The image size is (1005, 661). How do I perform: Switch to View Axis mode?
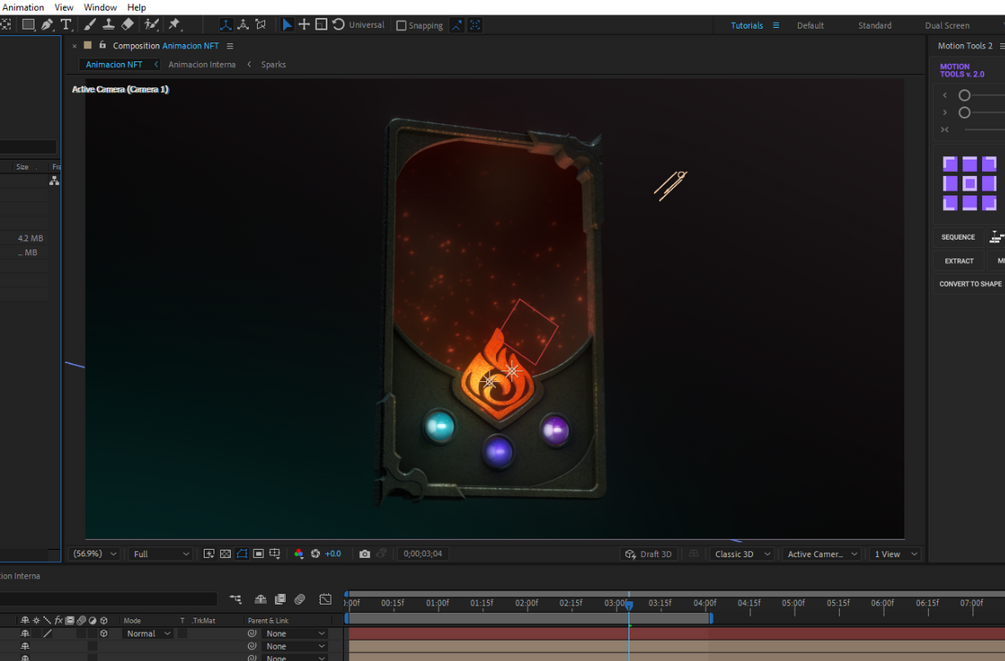260,25
